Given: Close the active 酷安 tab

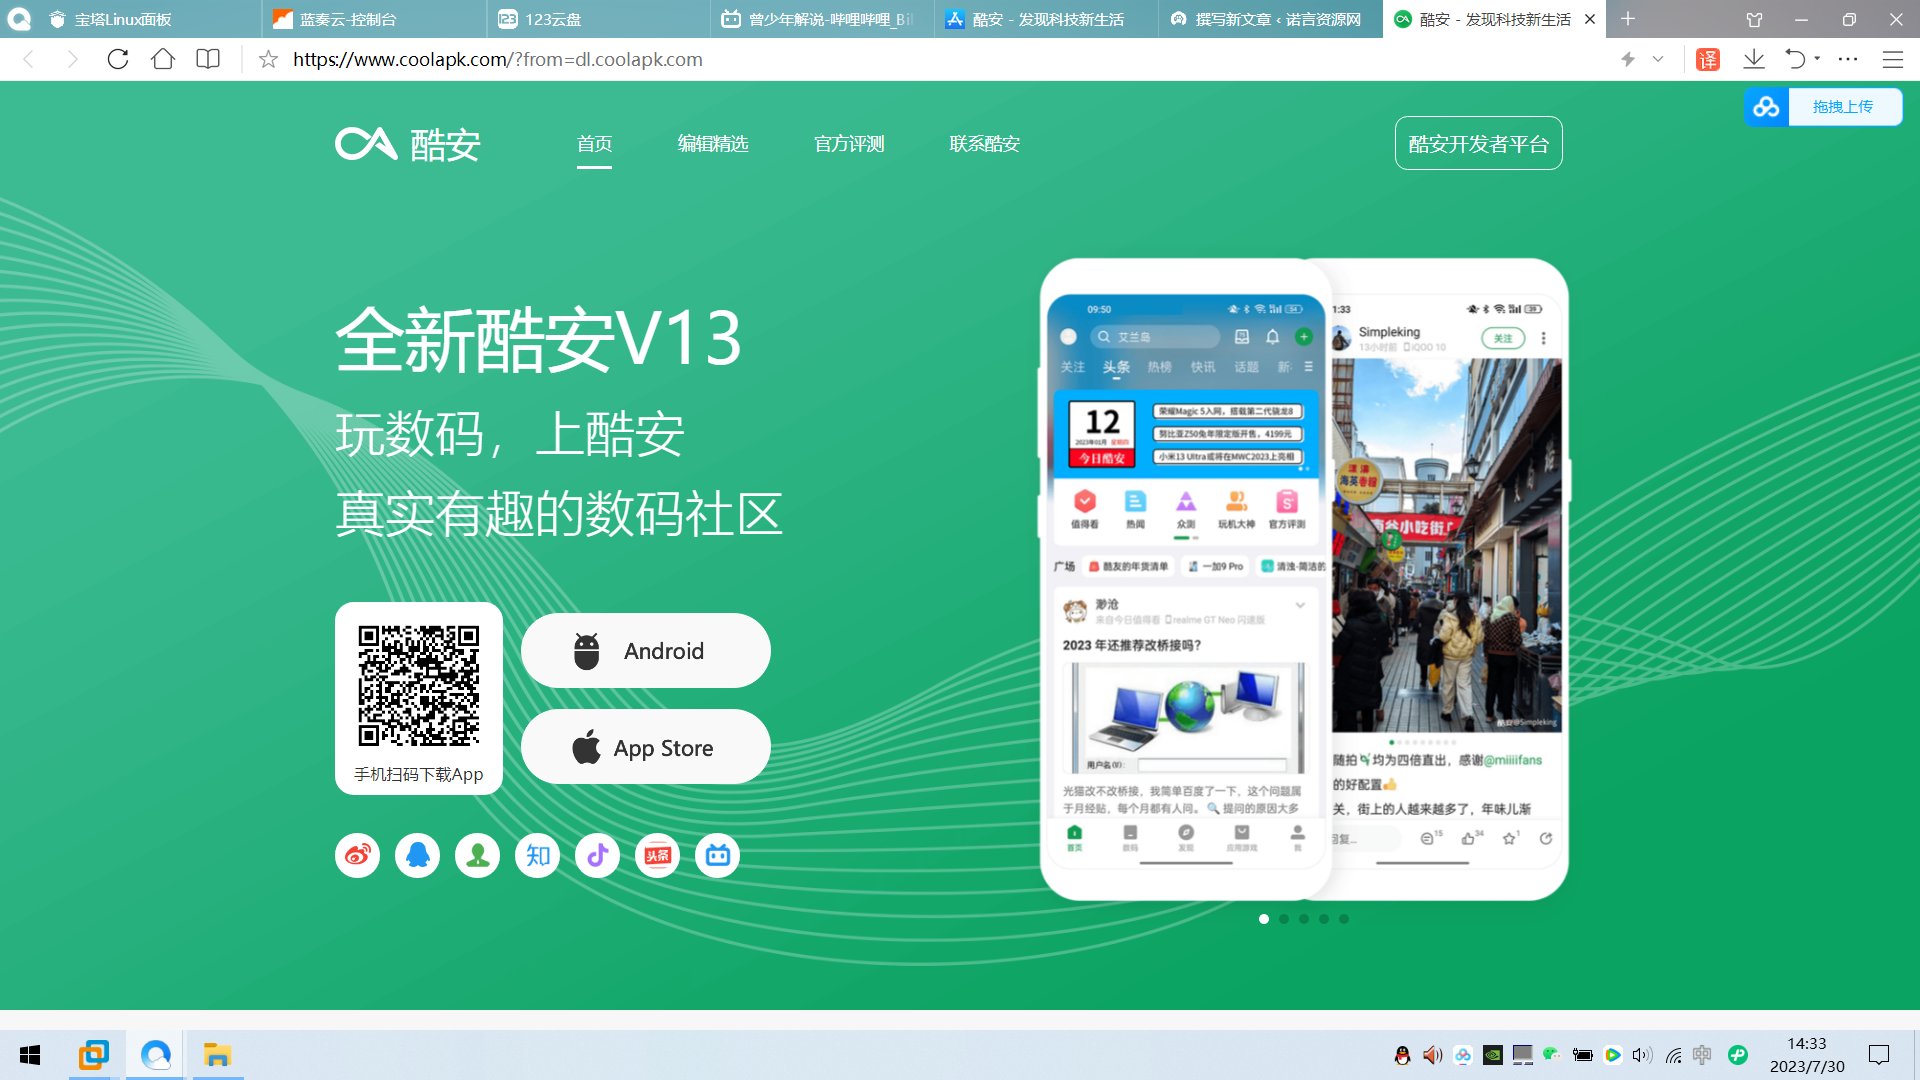Looking at the screenshot, I should (x=1590, y=19).
